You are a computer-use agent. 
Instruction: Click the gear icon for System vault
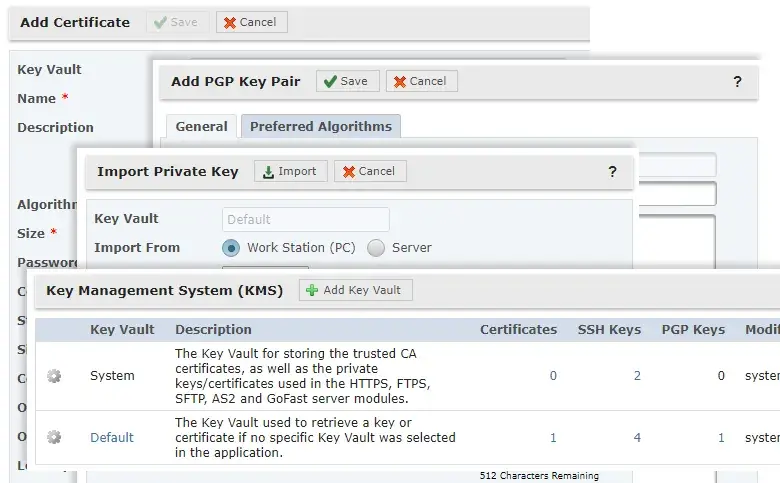click(54, 376)
